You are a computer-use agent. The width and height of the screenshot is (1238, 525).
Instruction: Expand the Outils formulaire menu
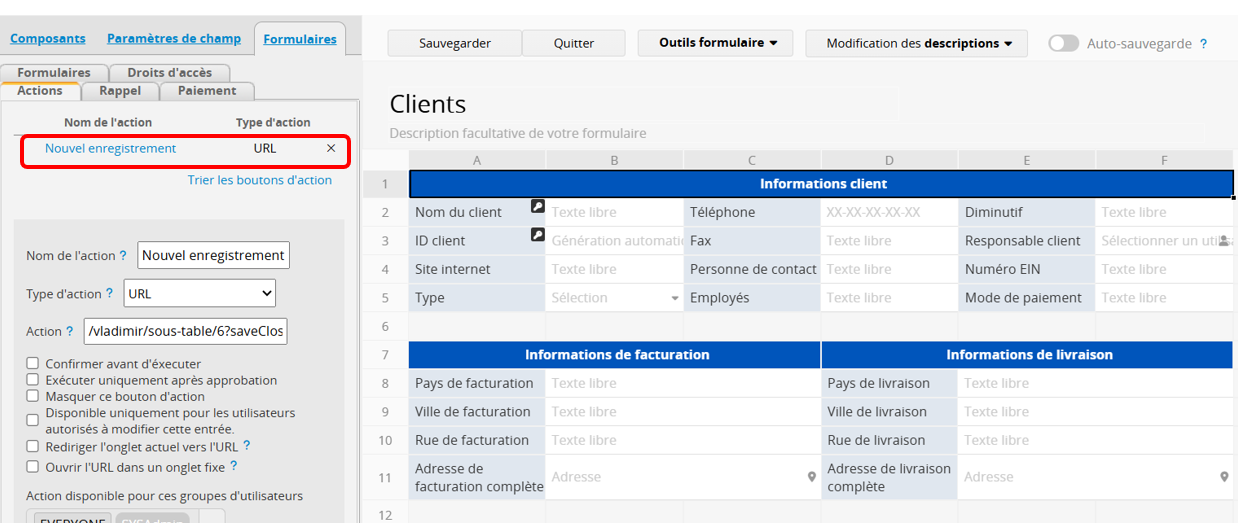[715, 43]
